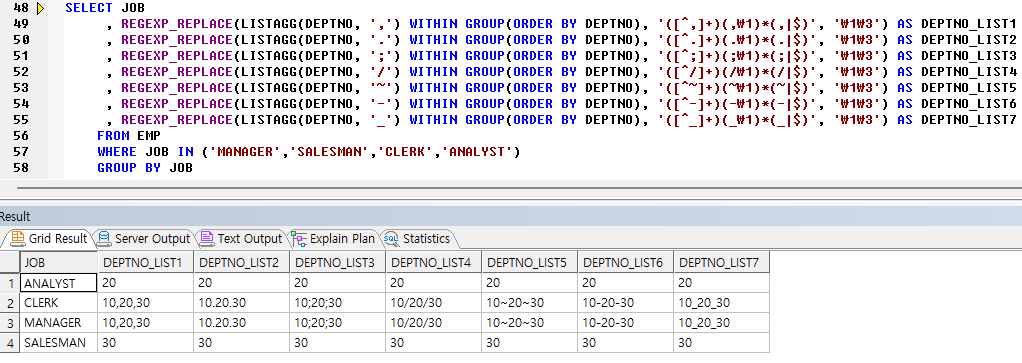Click CLERK's DEPTNO_LIST2 value 10.20.30
The height and width of the screenshot is (363, 1022).
(241, 303)
